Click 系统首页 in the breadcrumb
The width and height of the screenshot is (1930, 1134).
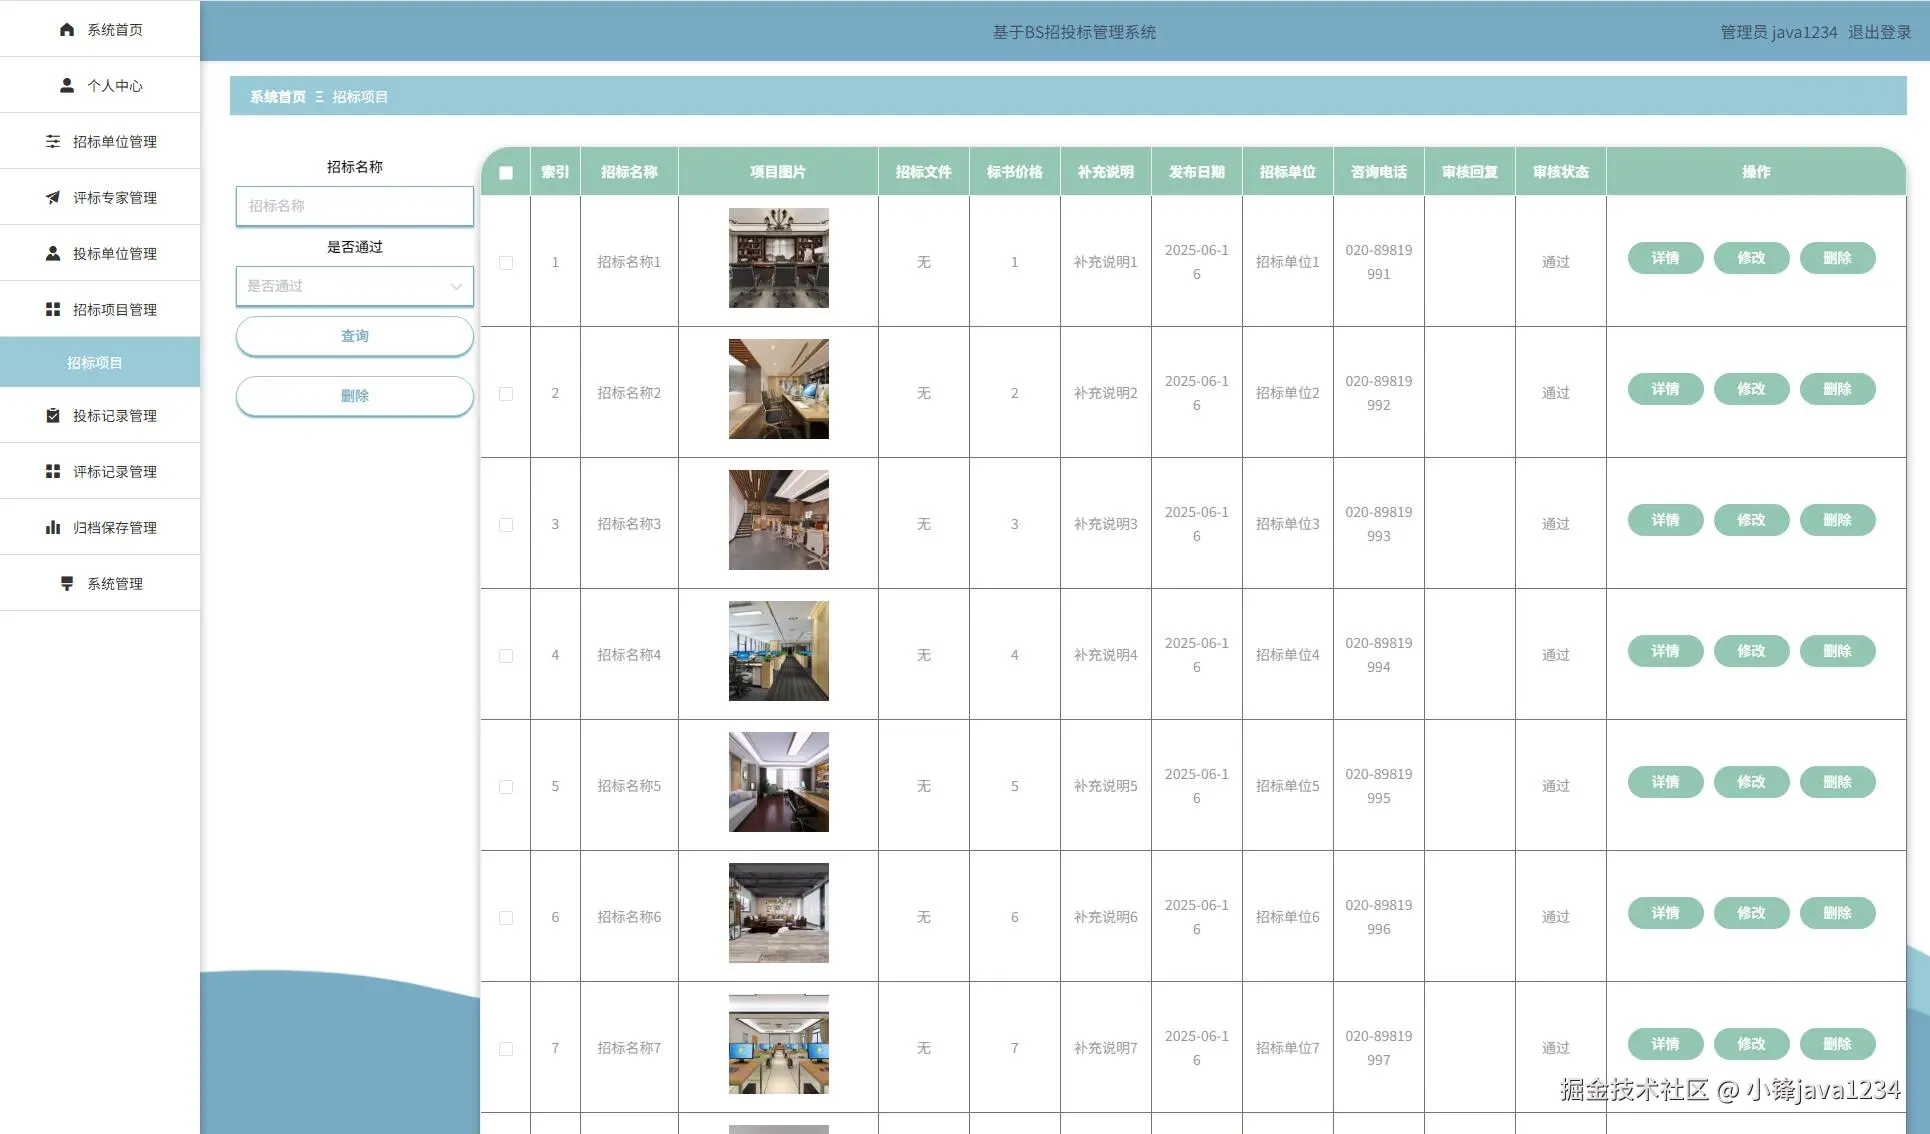click(278, 97)
